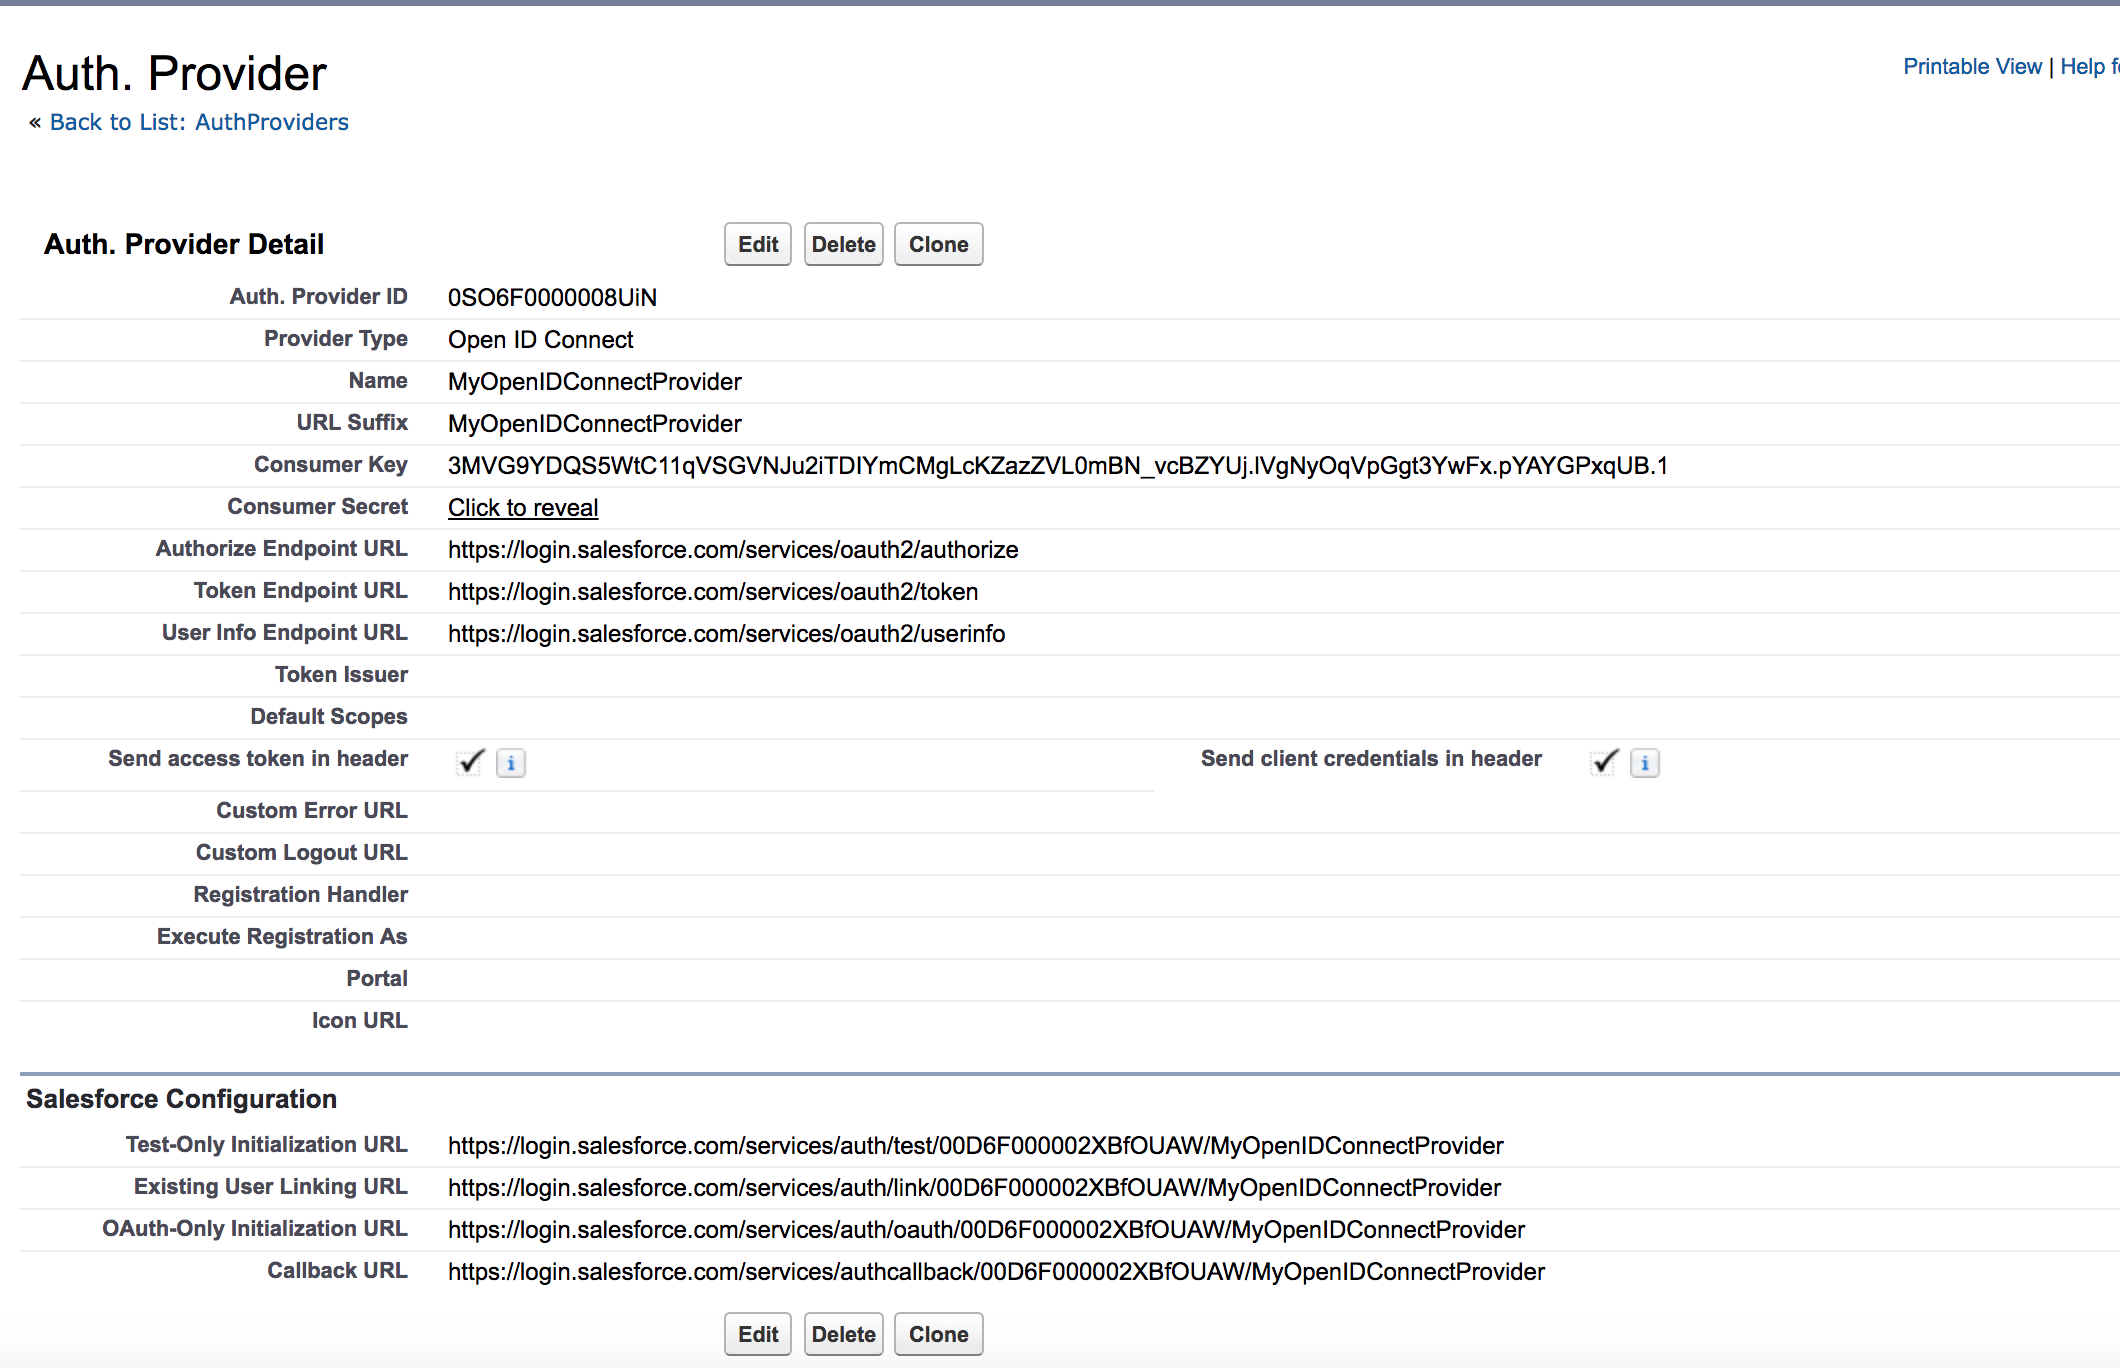
Task: Click the Test-Only Initialization URL value
Action: pos(975,1146)
